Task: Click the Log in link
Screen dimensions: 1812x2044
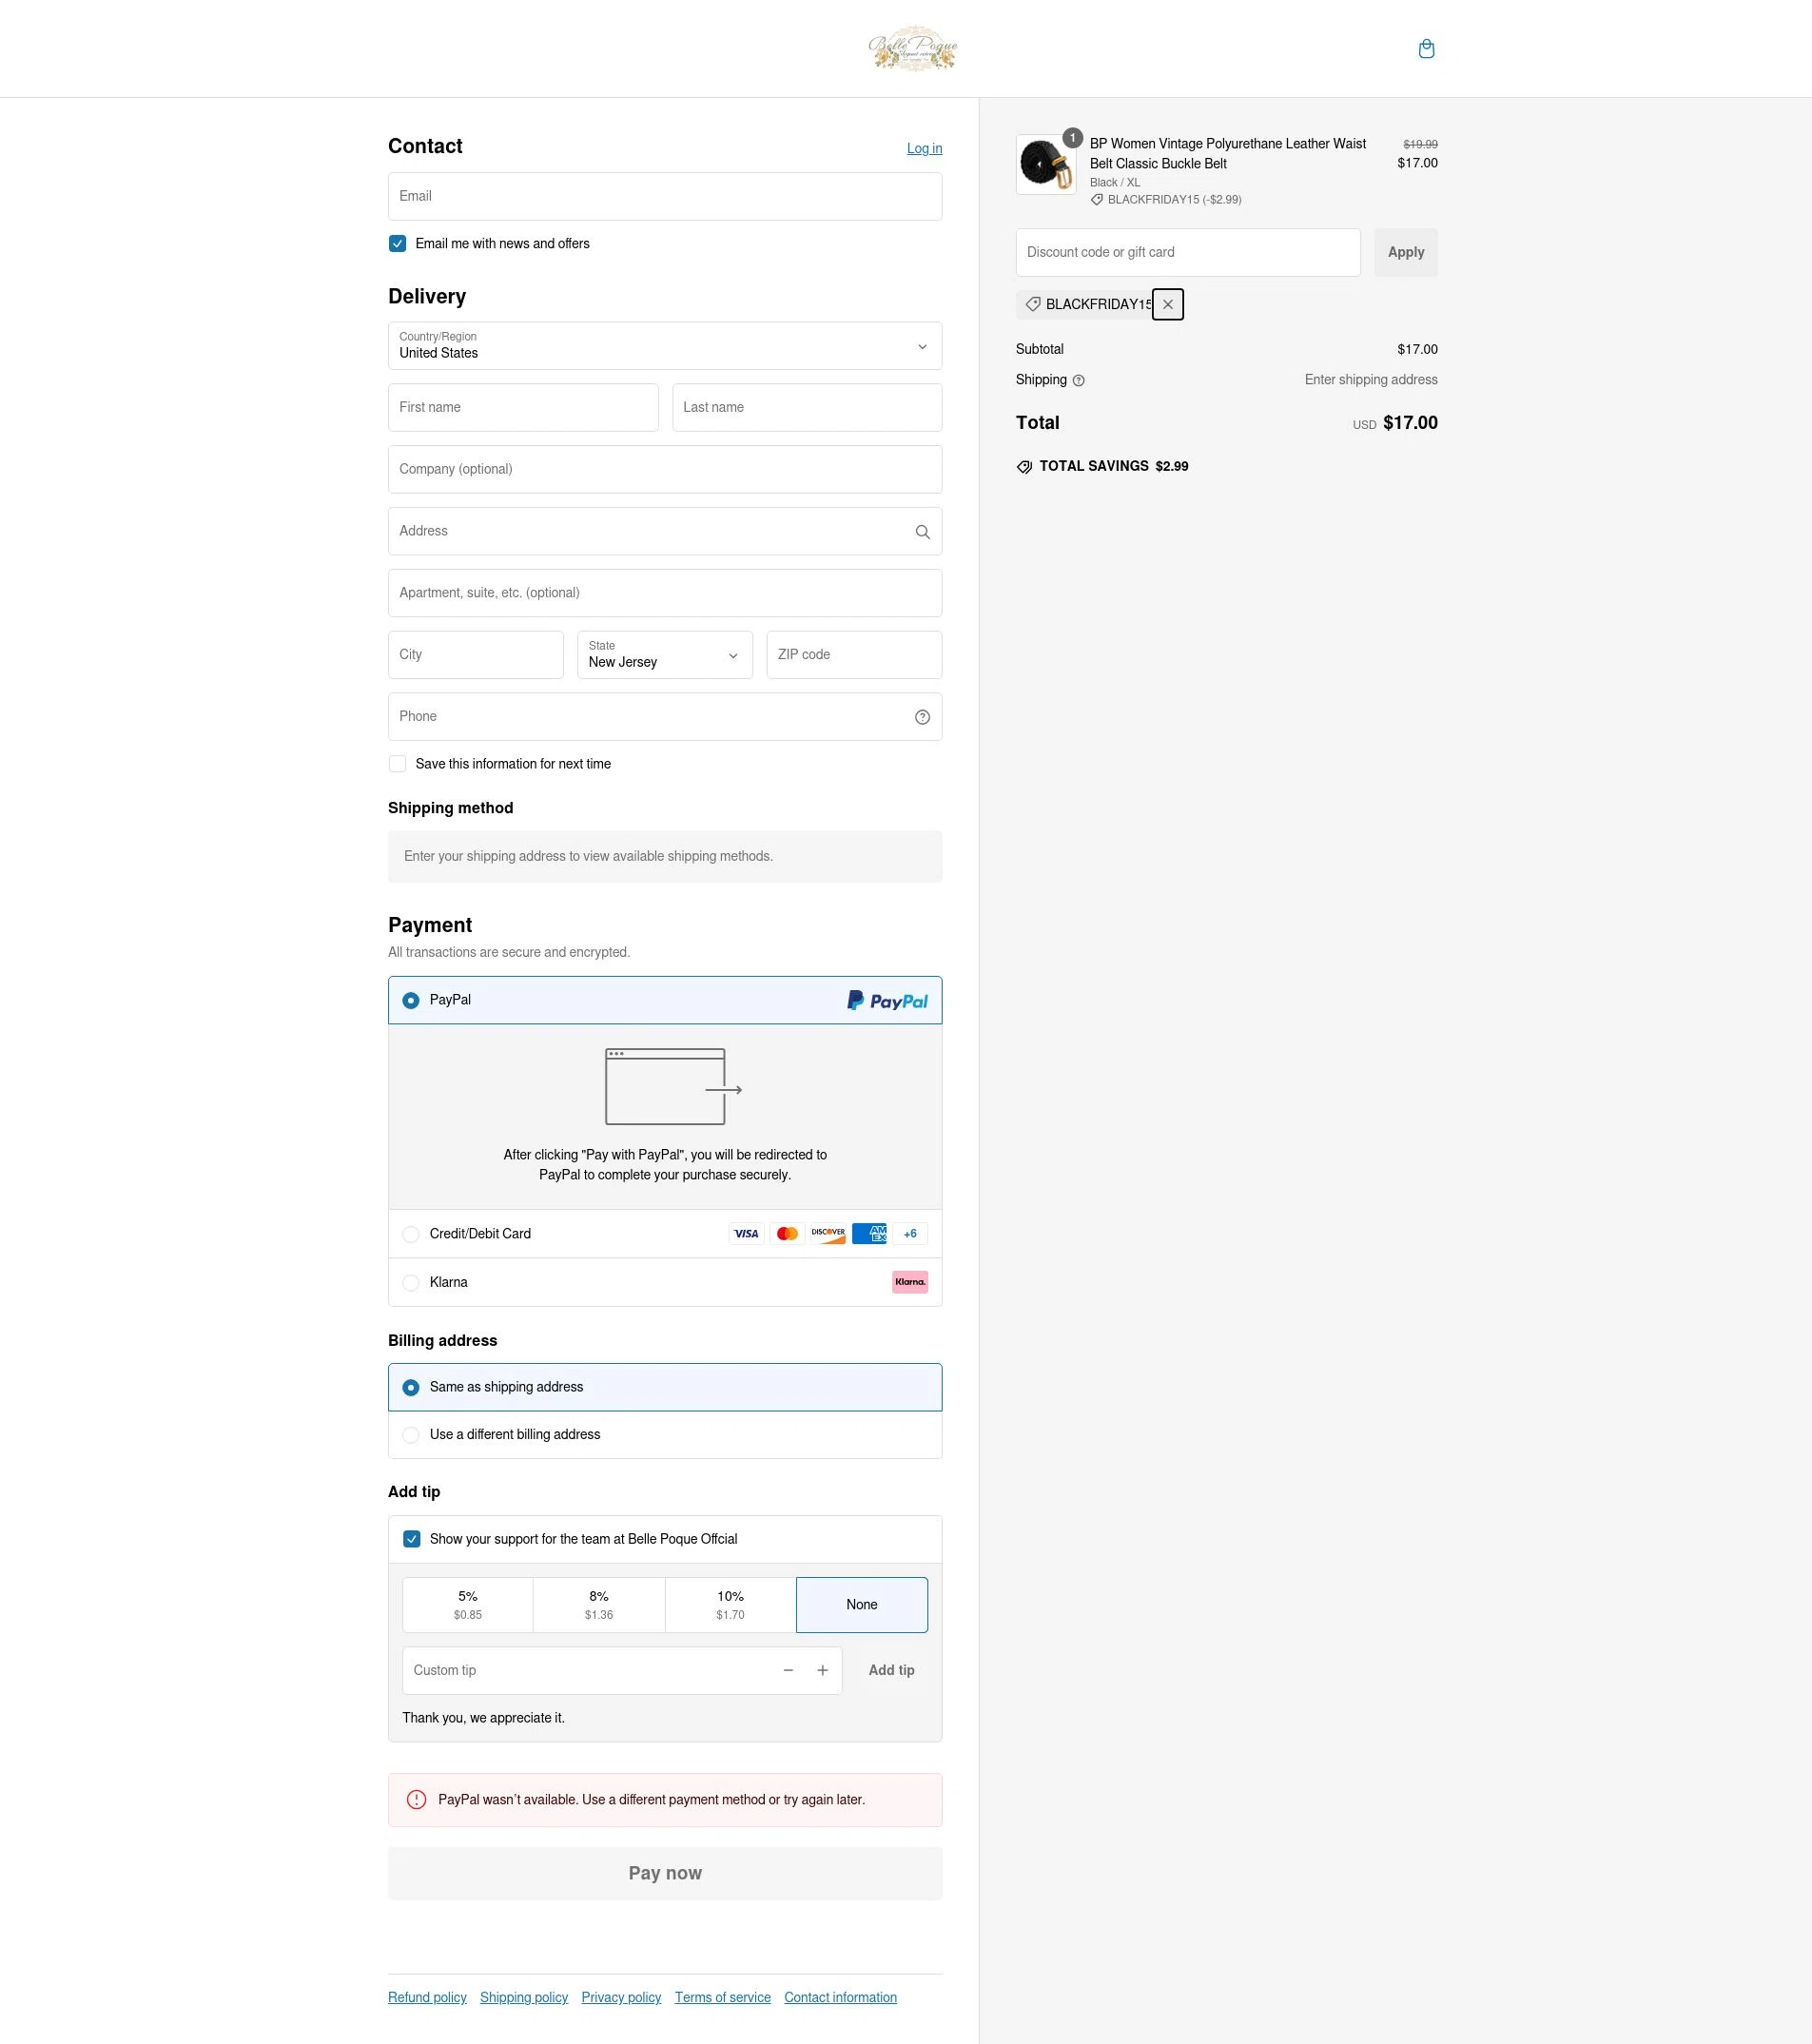Action: click(924, 148)
